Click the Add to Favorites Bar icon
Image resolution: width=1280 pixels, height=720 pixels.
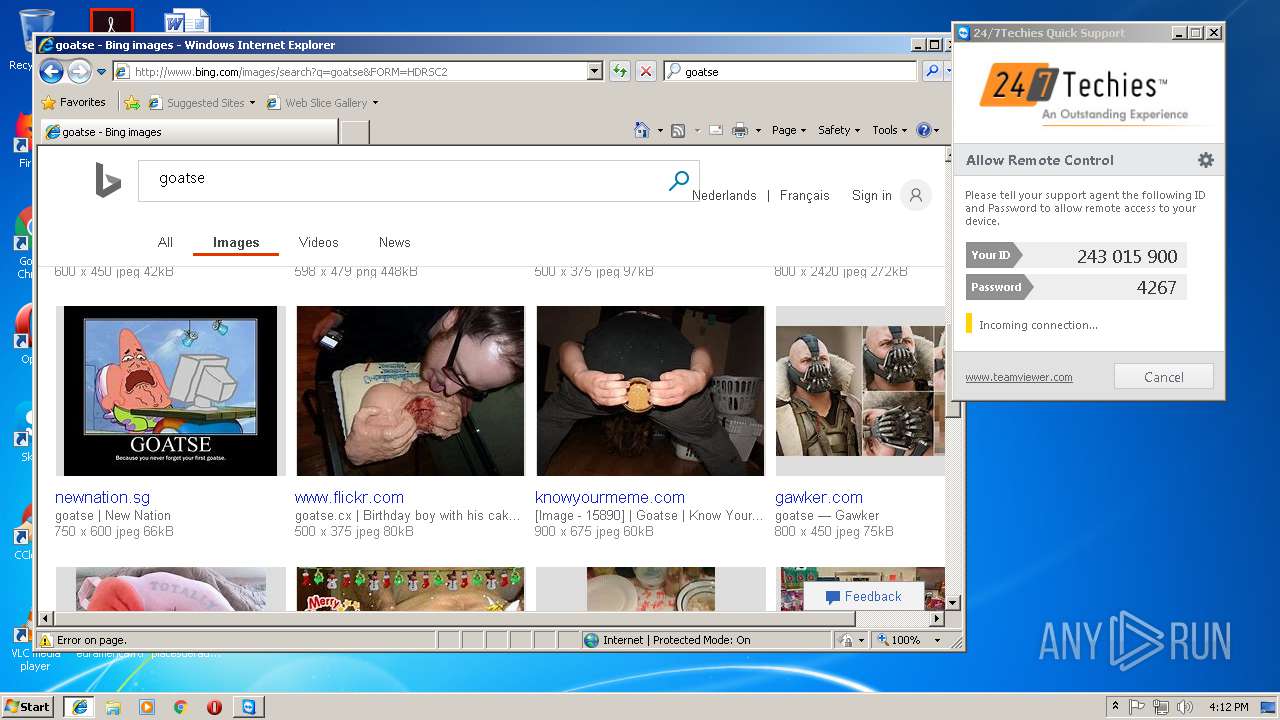point(132,102)
